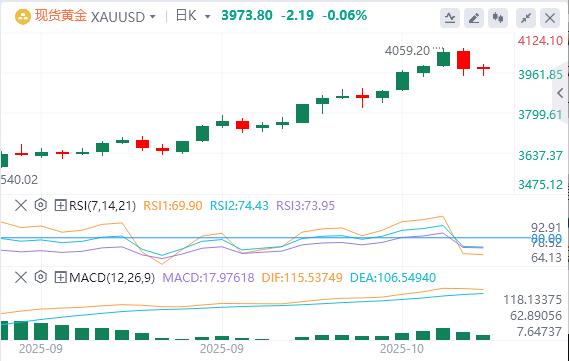Open the 日K timeframe dropdown
Viewport: 569px width, 361px height.
(208, 17)
